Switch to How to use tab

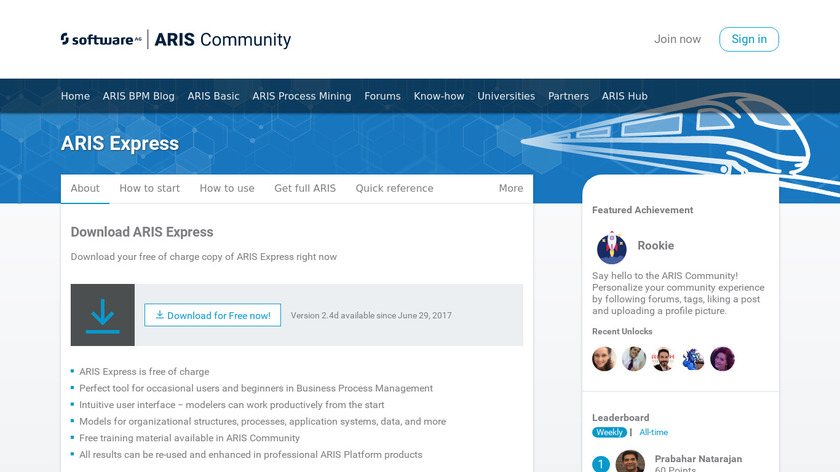pyautogui.click(x=227, y=189)
